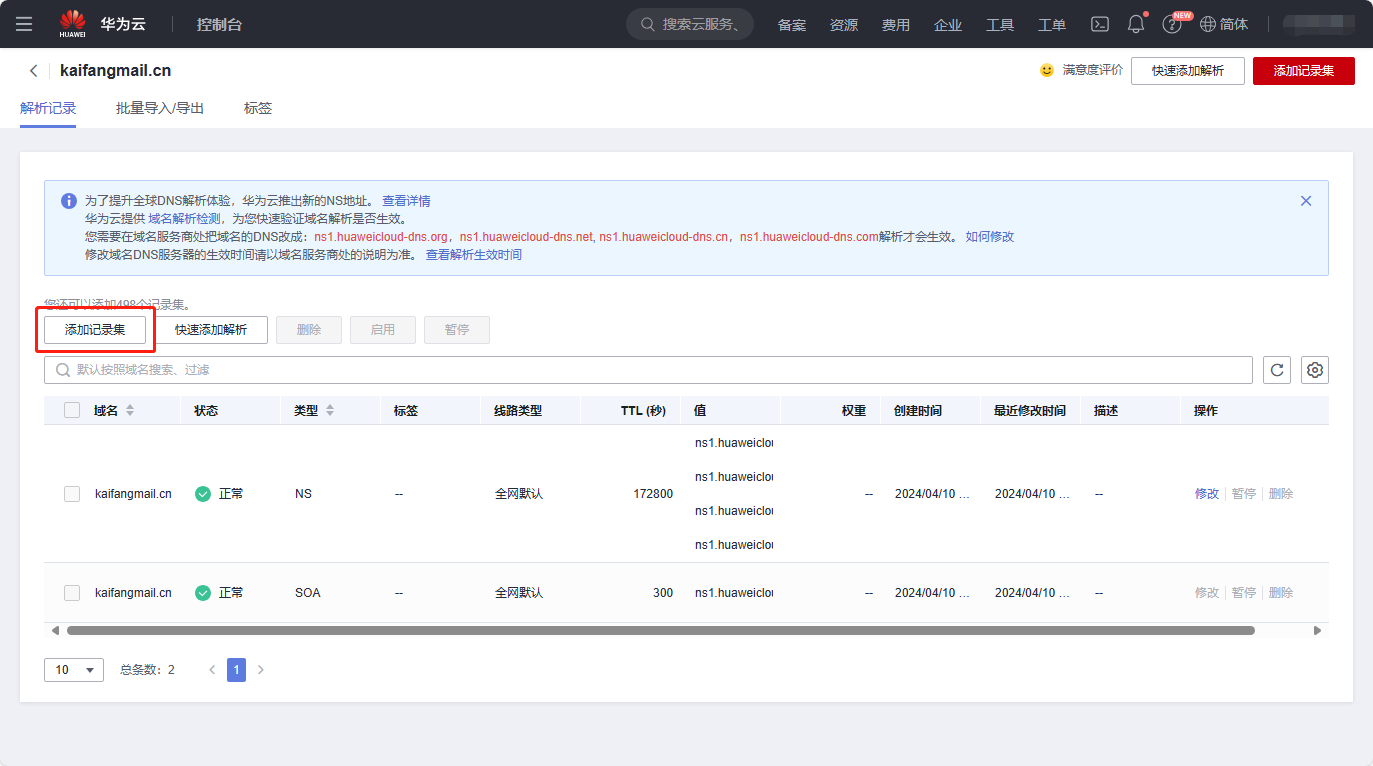Check the NS record row checkbox

[72, 494]
